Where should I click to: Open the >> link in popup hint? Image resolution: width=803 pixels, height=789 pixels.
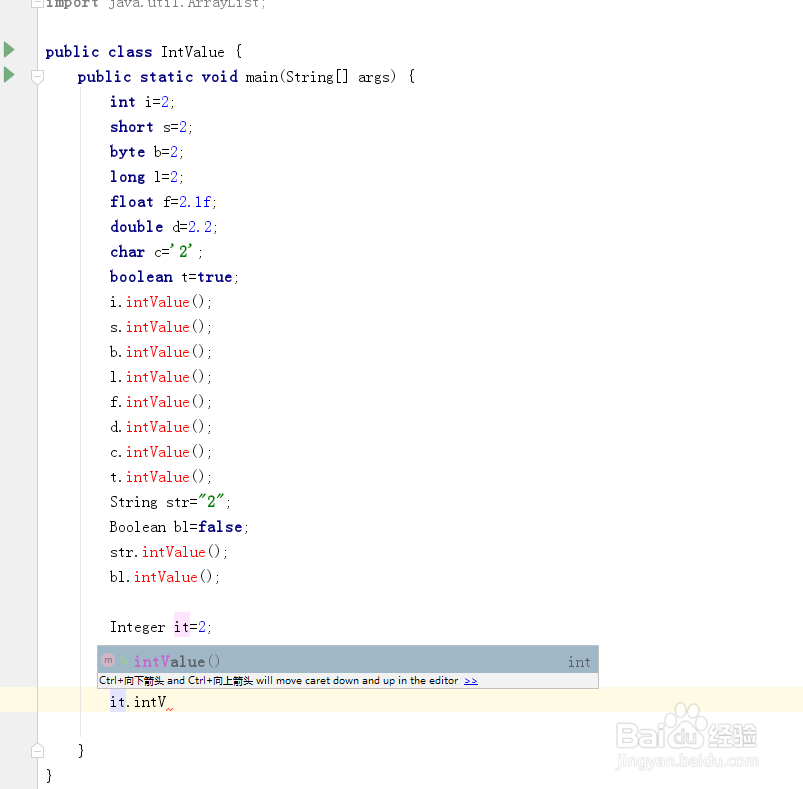pos(471,680)
